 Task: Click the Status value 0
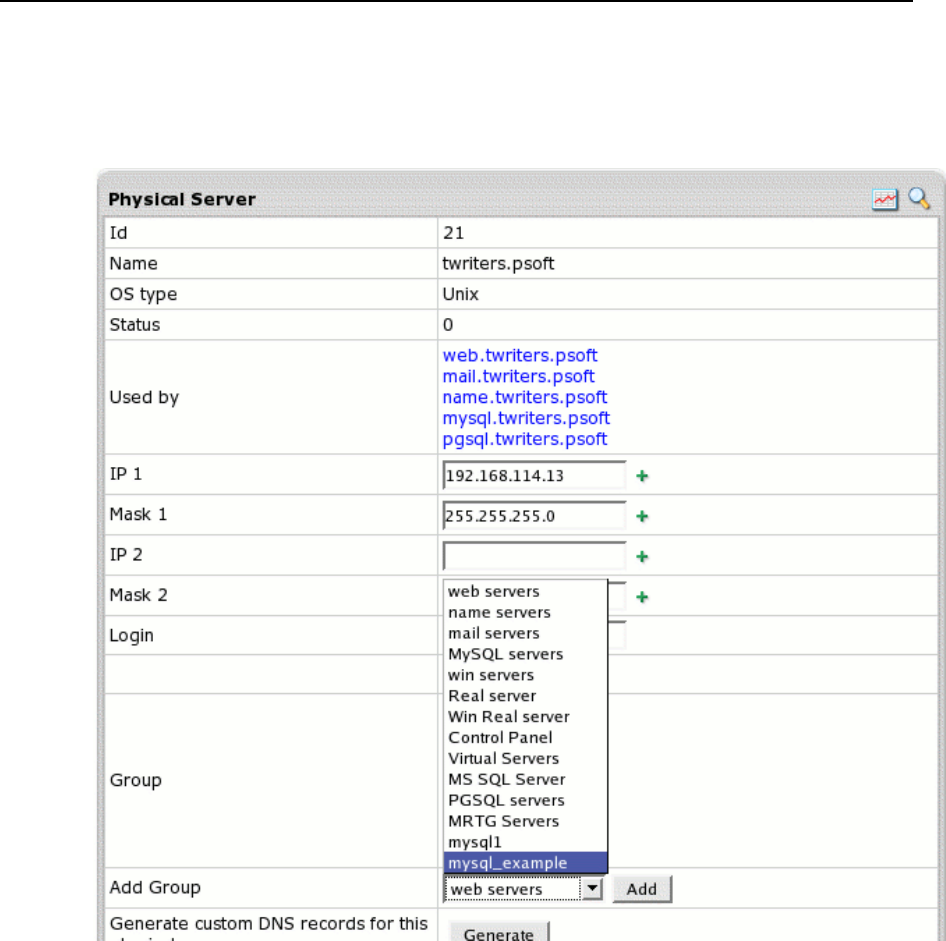[448, 325]
